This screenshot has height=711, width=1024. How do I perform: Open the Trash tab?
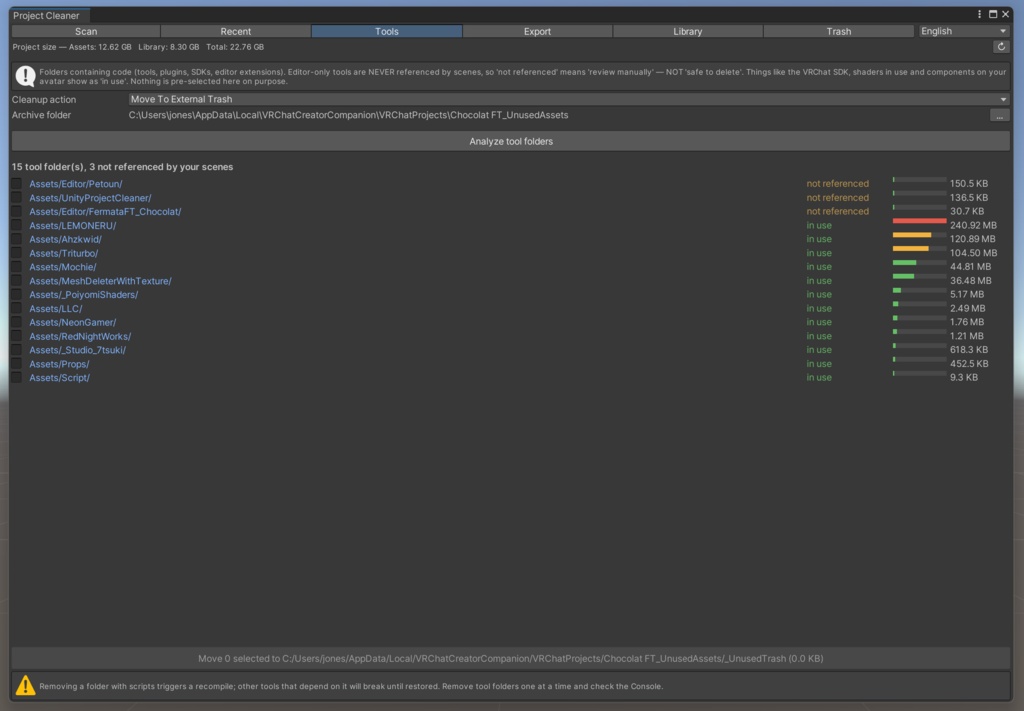[x=839, y=31]
